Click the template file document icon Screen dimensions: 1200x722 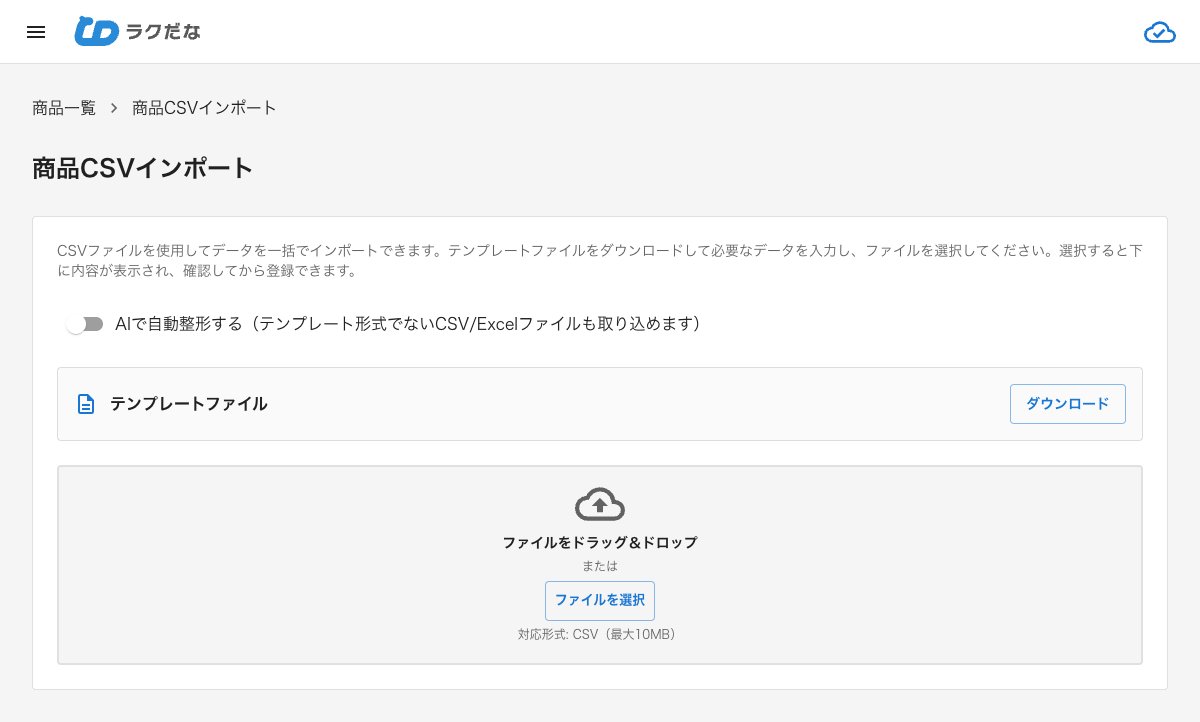tap(87, 404)
